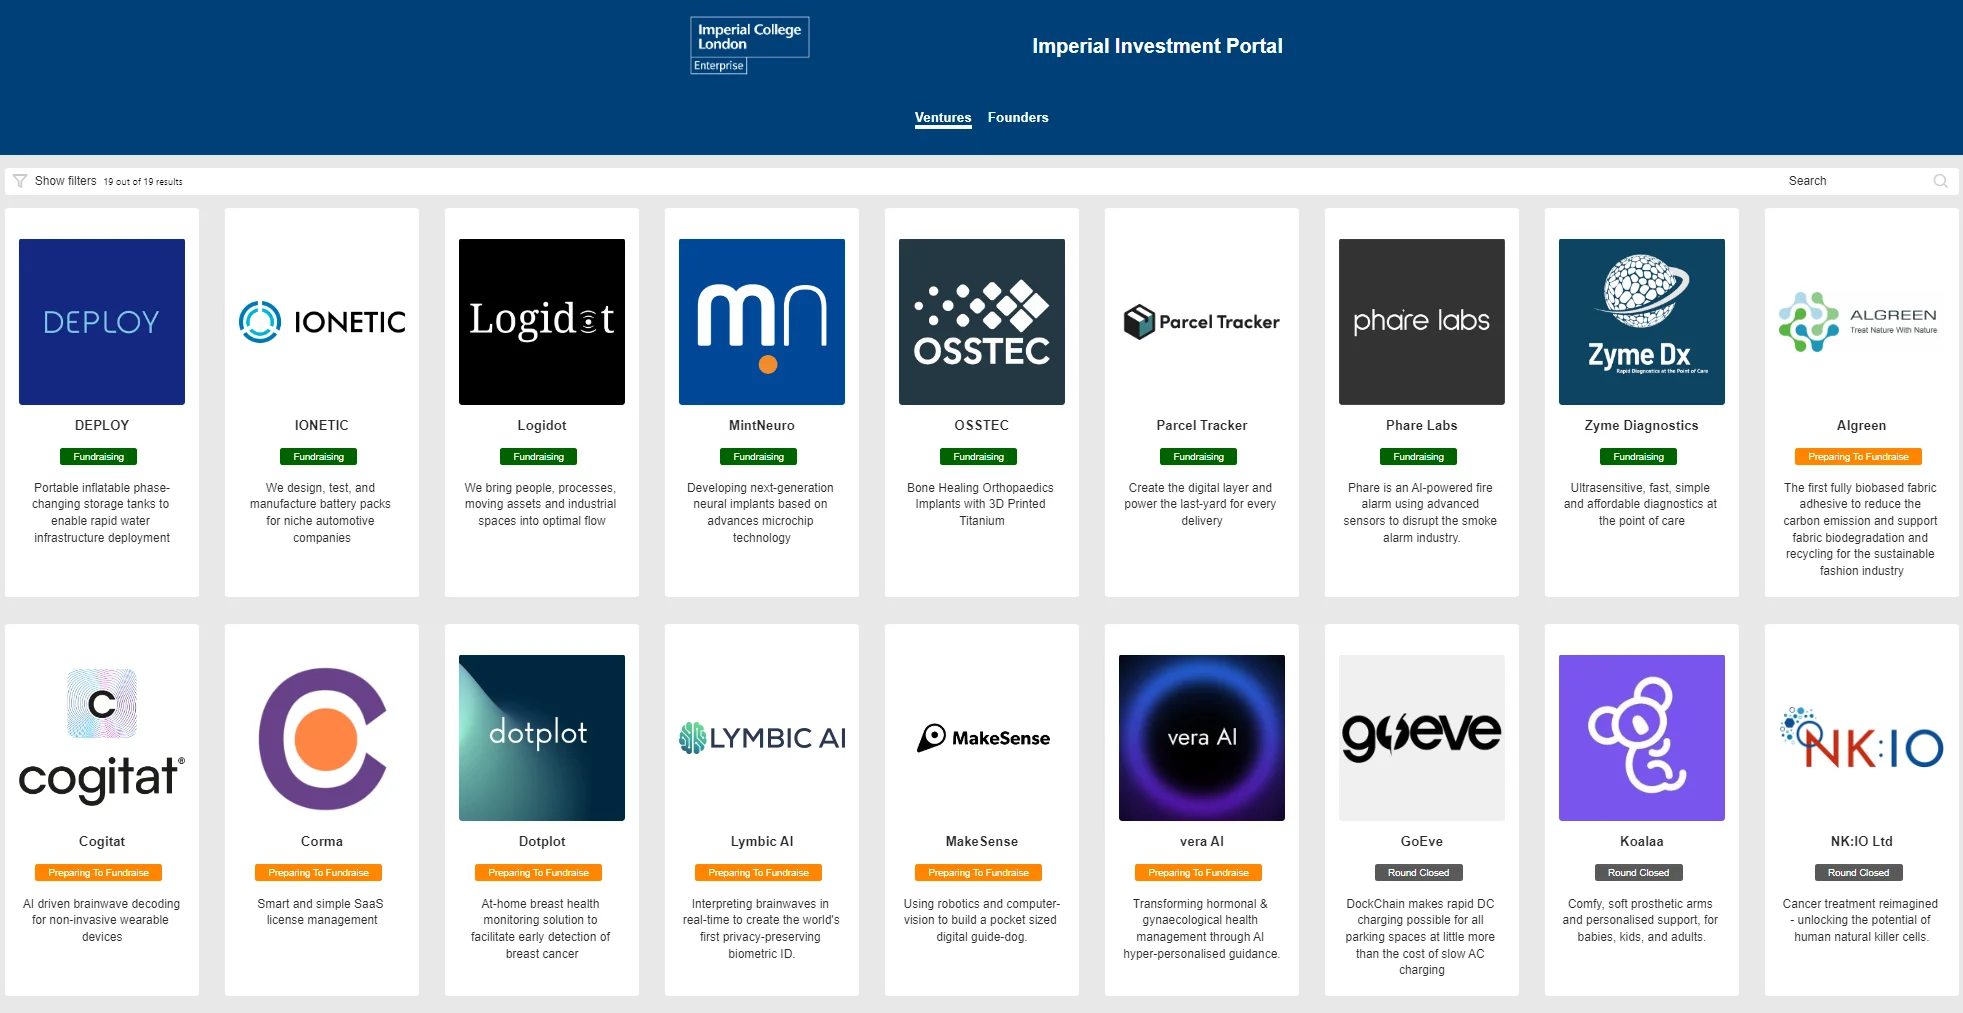Click the Logidot logo image

tap(542, 322)
